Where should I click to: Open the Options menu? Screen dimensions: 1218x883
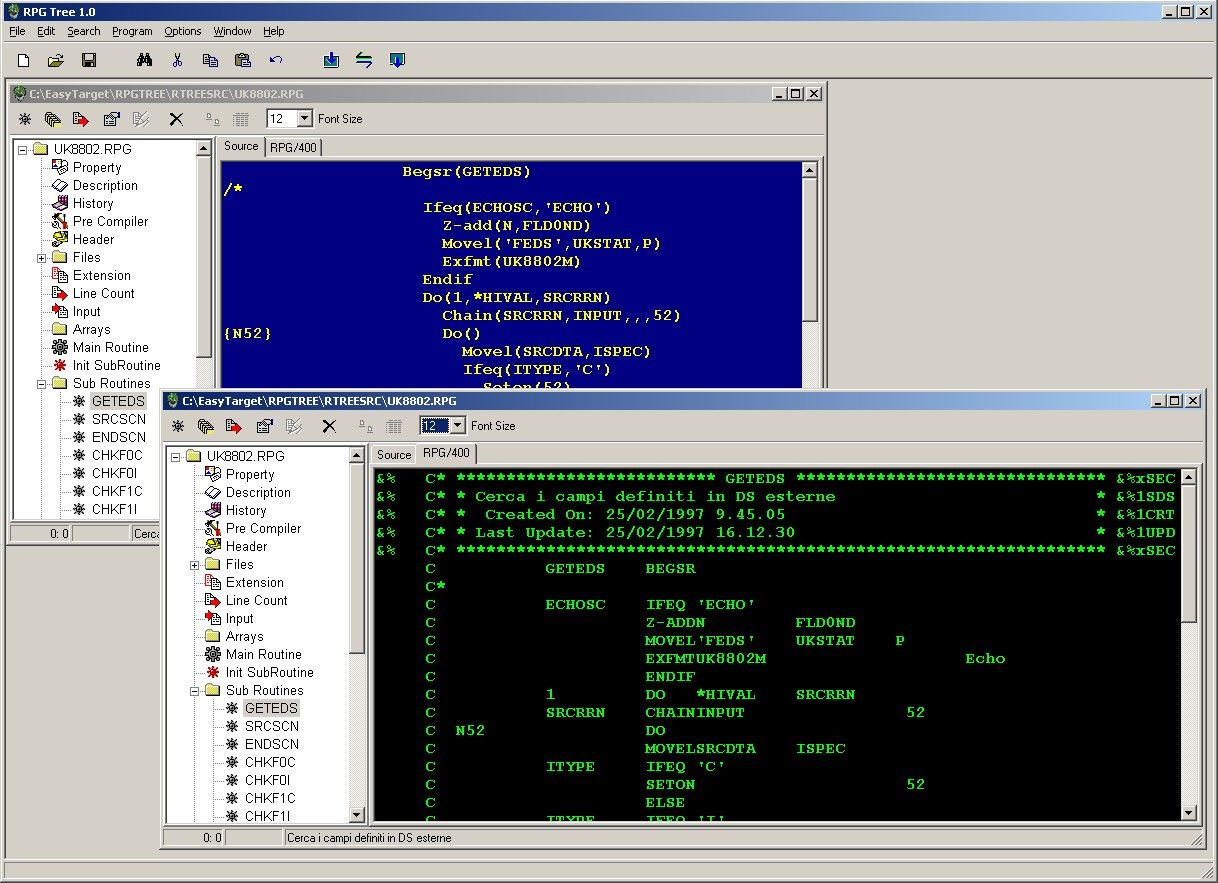[x=183, y=31]
